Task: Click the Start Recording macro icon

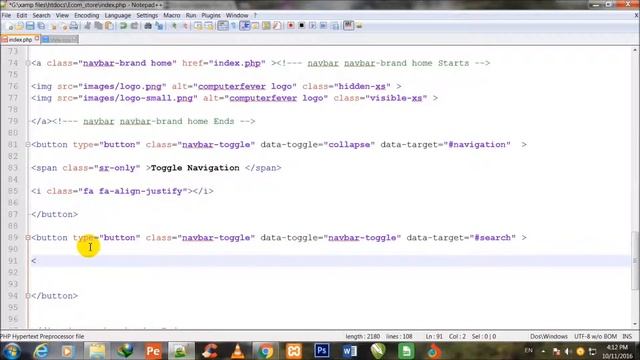Action: pyautogui.click(x=291, y=26)
